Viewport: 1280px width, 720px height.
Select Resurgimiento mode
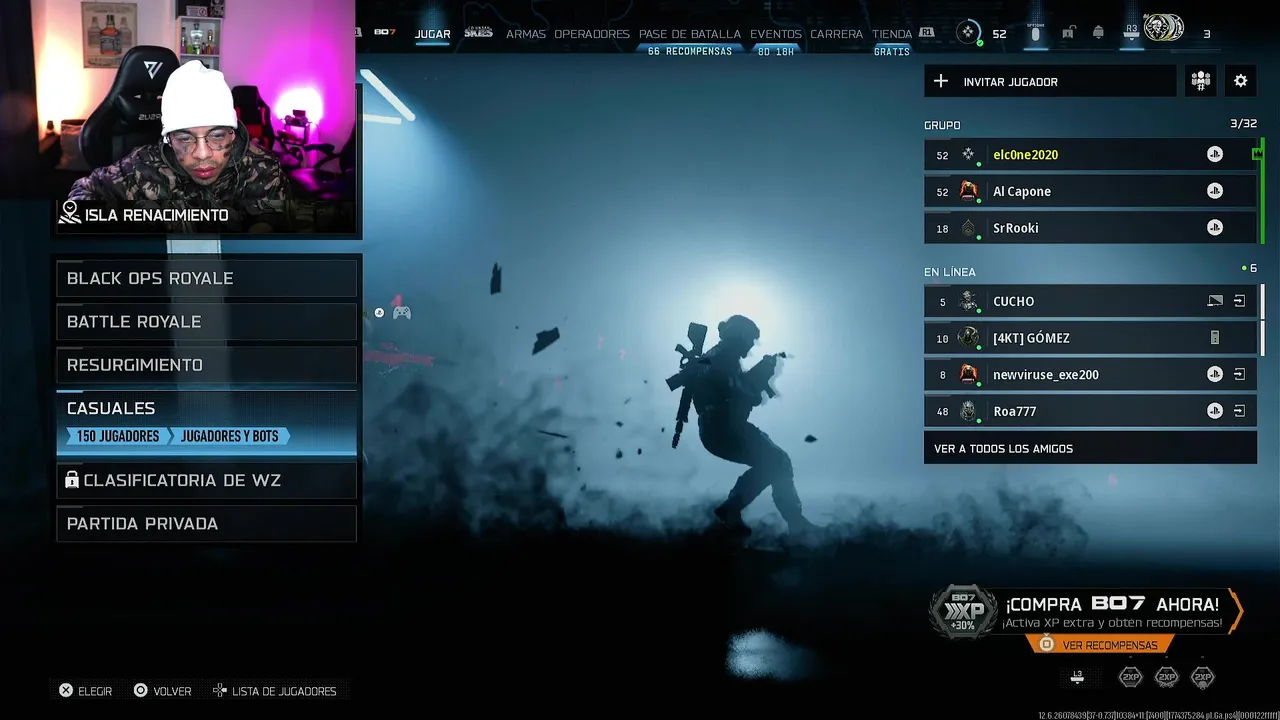tap(206, 365)
